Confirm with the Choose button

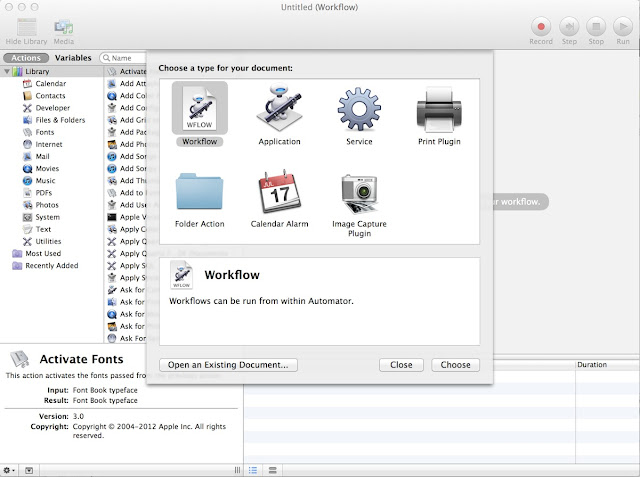[456, 365]
